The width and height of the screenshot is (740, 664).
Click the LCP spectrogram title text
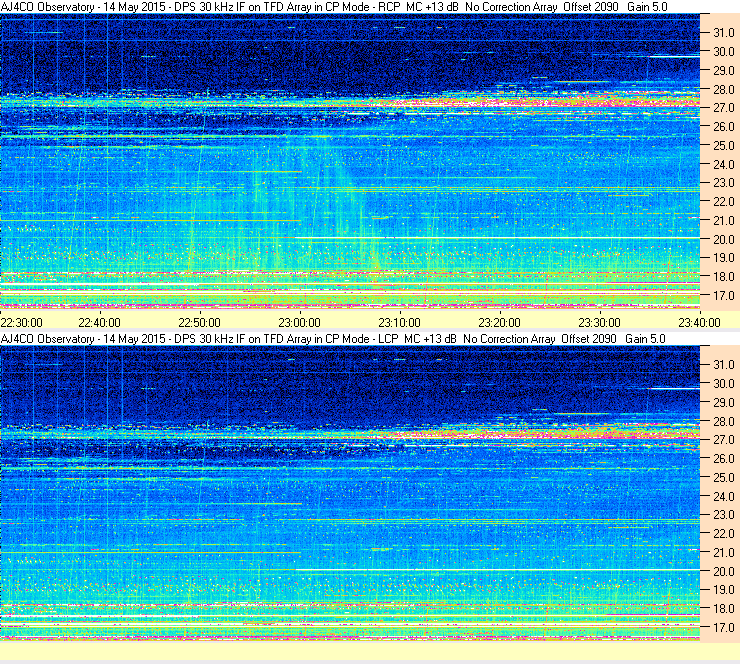[x=333, y=338]
